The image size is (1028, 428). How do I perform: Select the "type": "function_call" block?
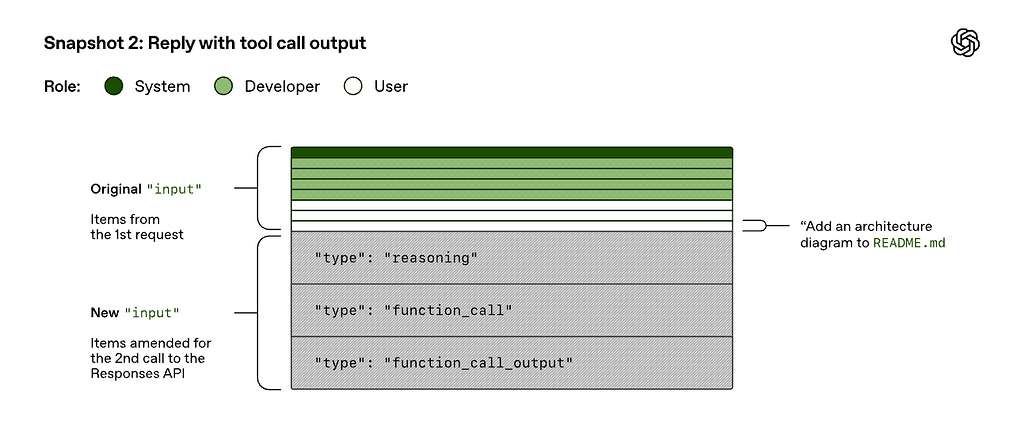coord(511,310)
